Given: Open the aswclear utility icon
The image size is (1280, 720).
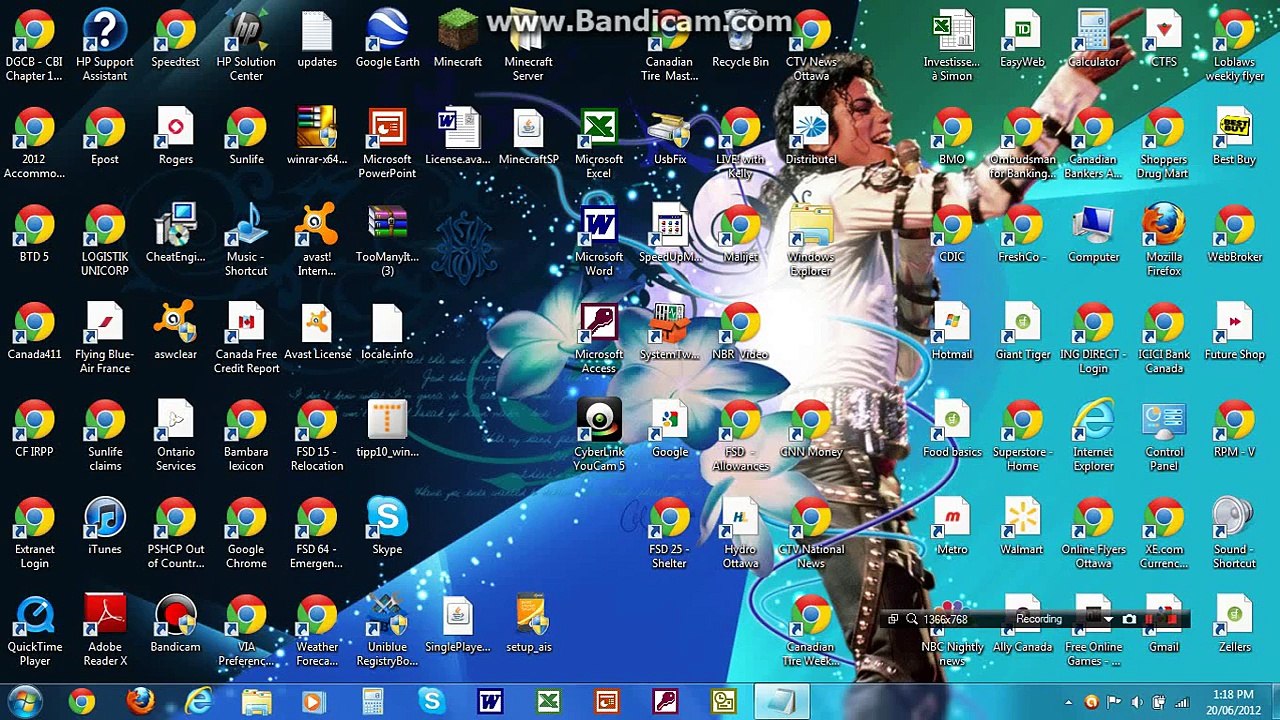Looking at the screenshot, I should click(175, 332).
